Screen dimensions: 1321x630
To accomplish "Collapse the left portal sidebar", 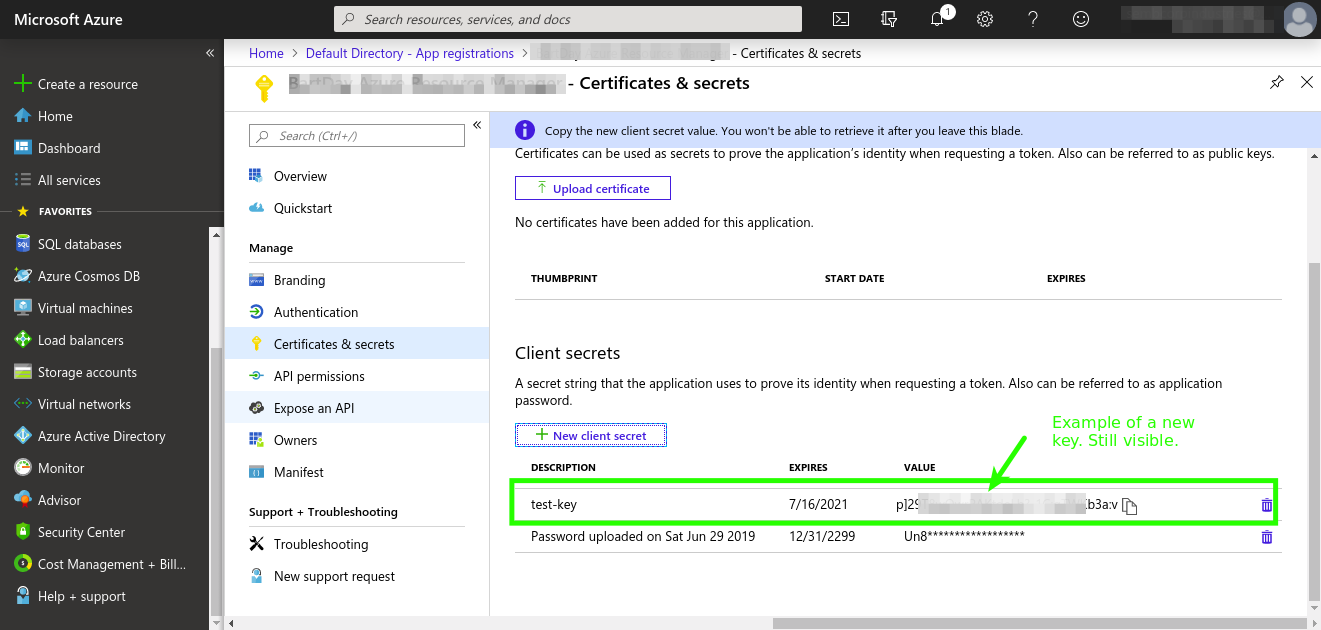I will (x=210, y=52).
